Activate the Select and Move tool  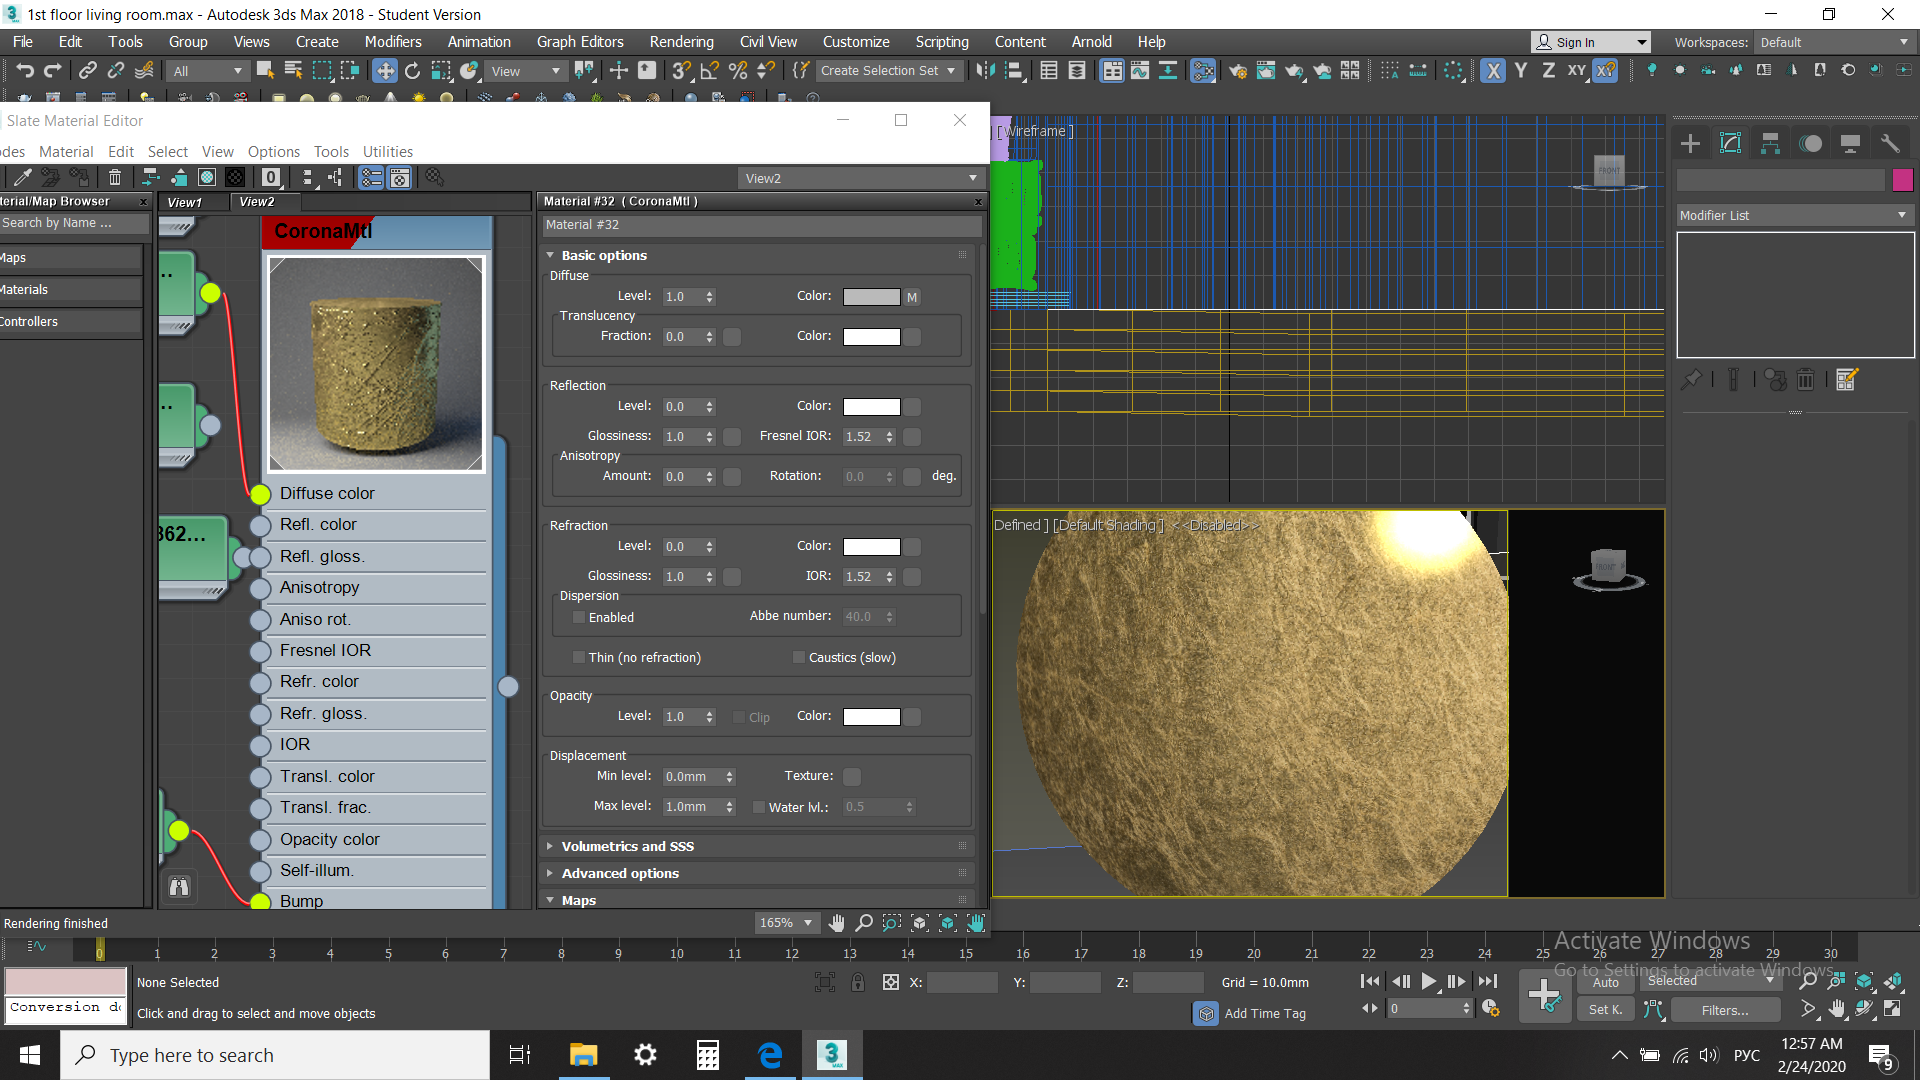tap(384, 70)
